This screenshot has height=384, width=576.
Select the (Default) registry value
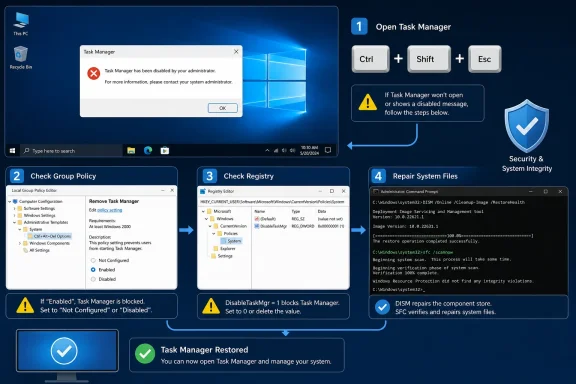(x=265, y=219)
